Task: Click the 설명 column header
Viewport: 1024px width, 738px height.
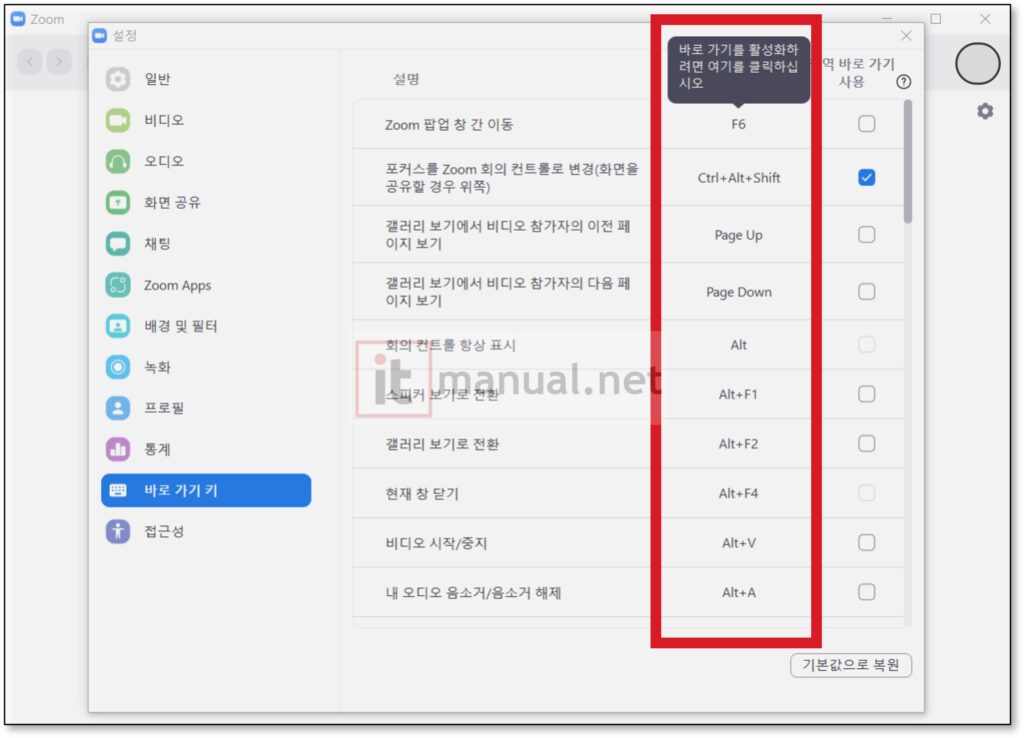Action: coord(406,79)
